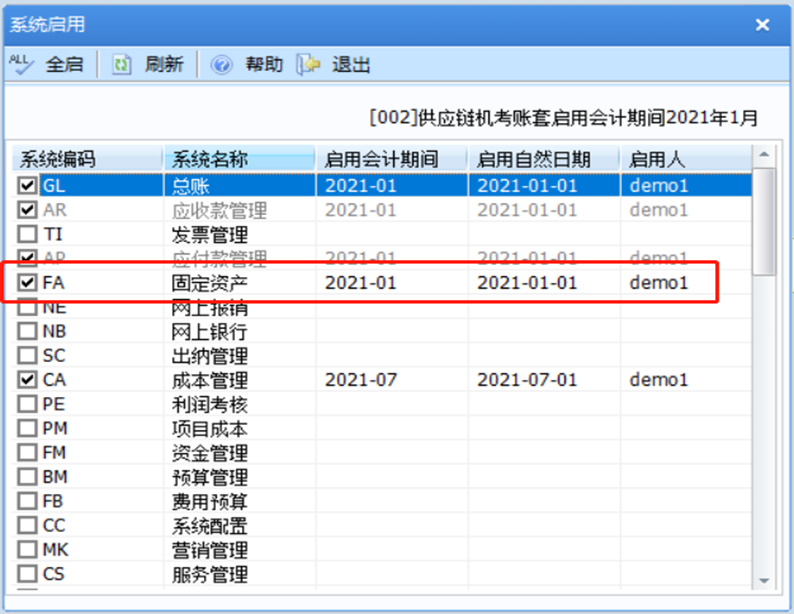794x614 pixels.
Task: Select the 资金管理 name cell
Action: point(210,453)
